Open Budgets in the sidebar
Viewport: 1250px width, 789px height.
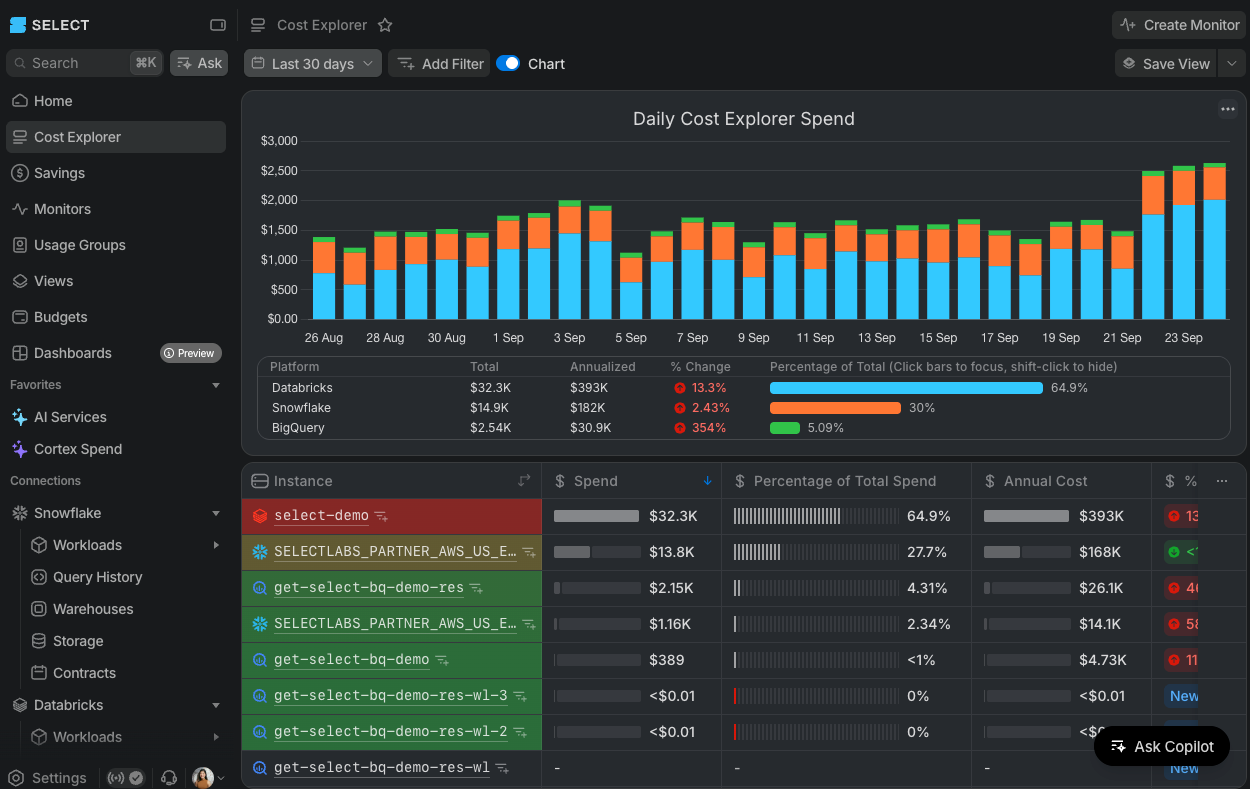pyautogui.click(x=116, y=317)
